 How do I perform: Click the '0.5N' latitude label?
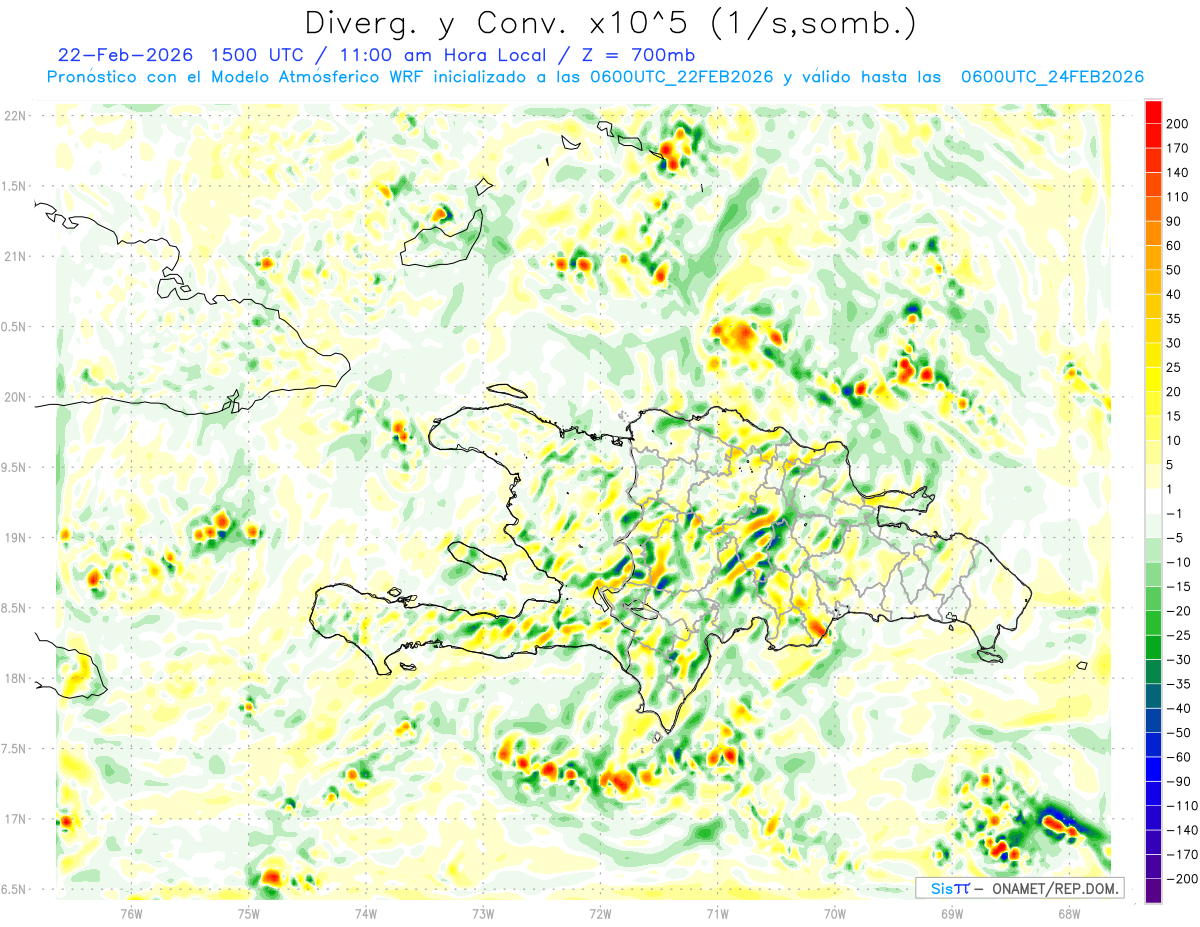click(x=13, y=327)
